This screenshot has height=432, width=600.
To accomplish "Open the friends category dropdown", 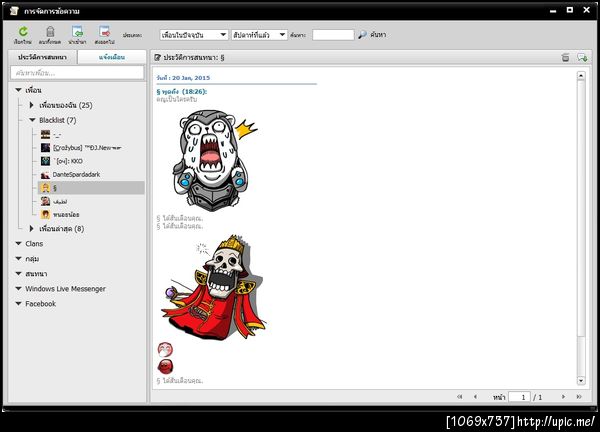I will (194, 35).
